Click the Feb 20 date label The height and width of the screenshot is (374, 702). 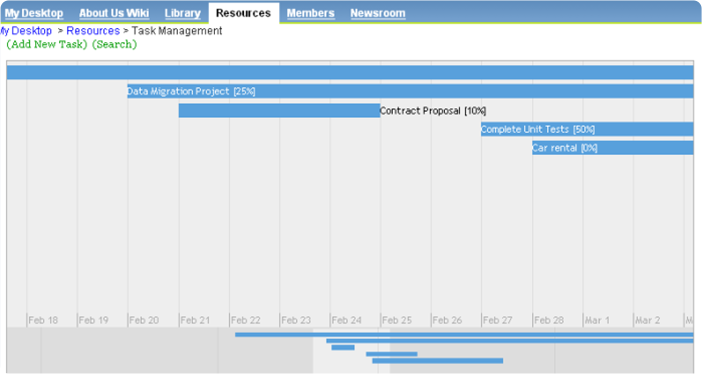(x=144, y=320)
